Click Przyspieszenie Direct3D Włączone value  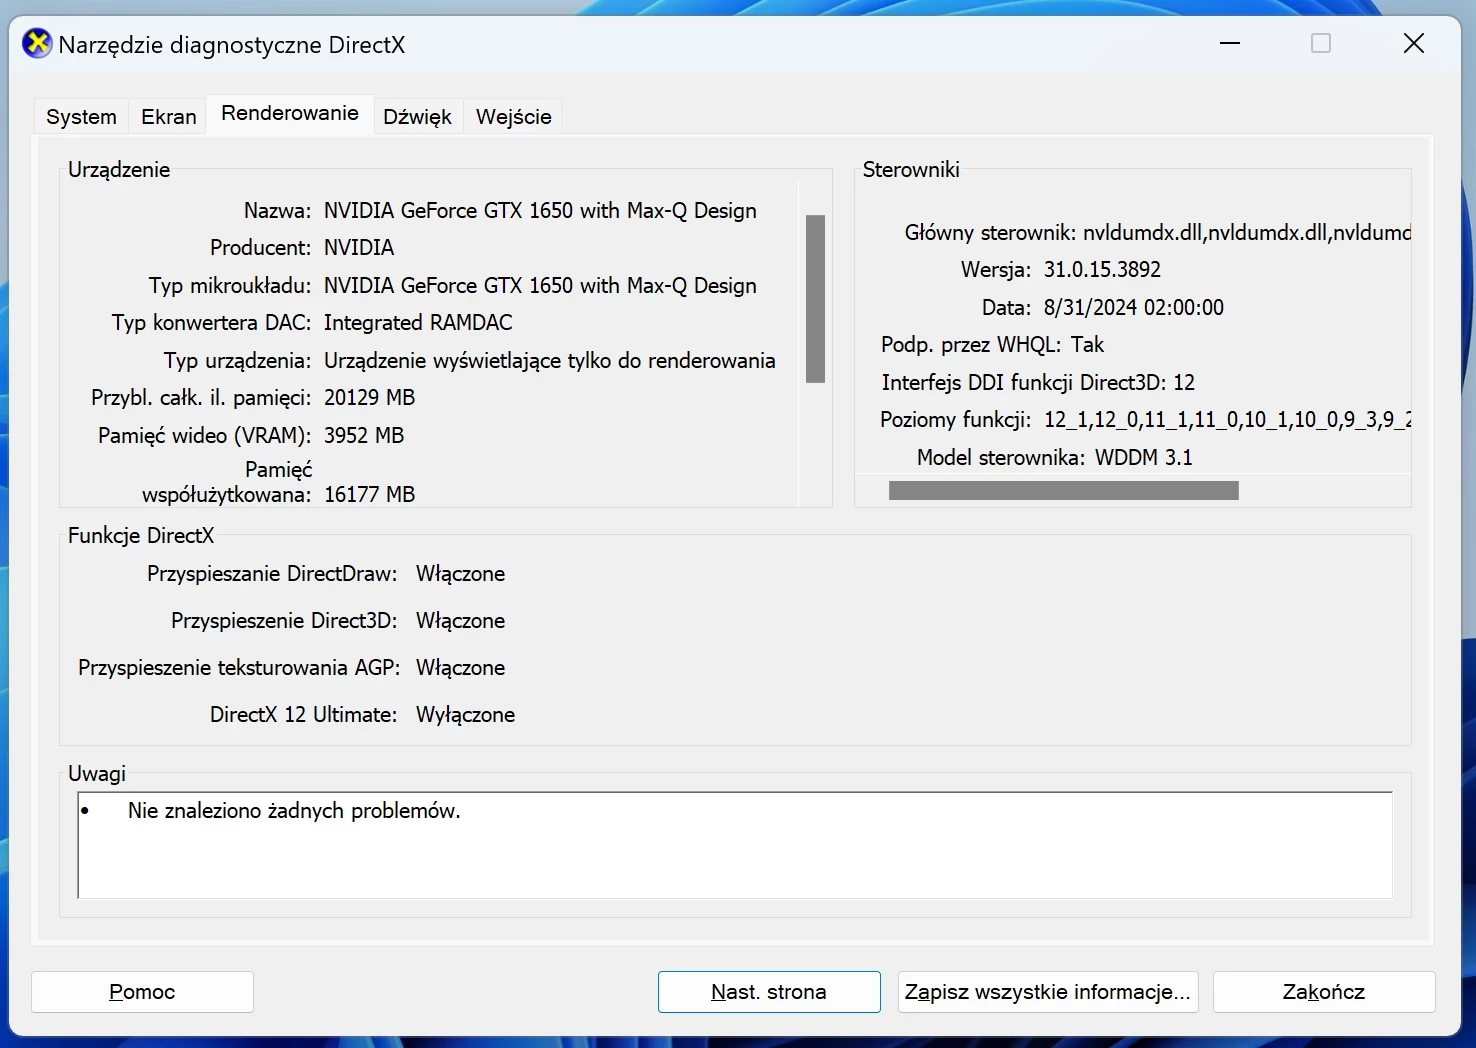point(460,621)
